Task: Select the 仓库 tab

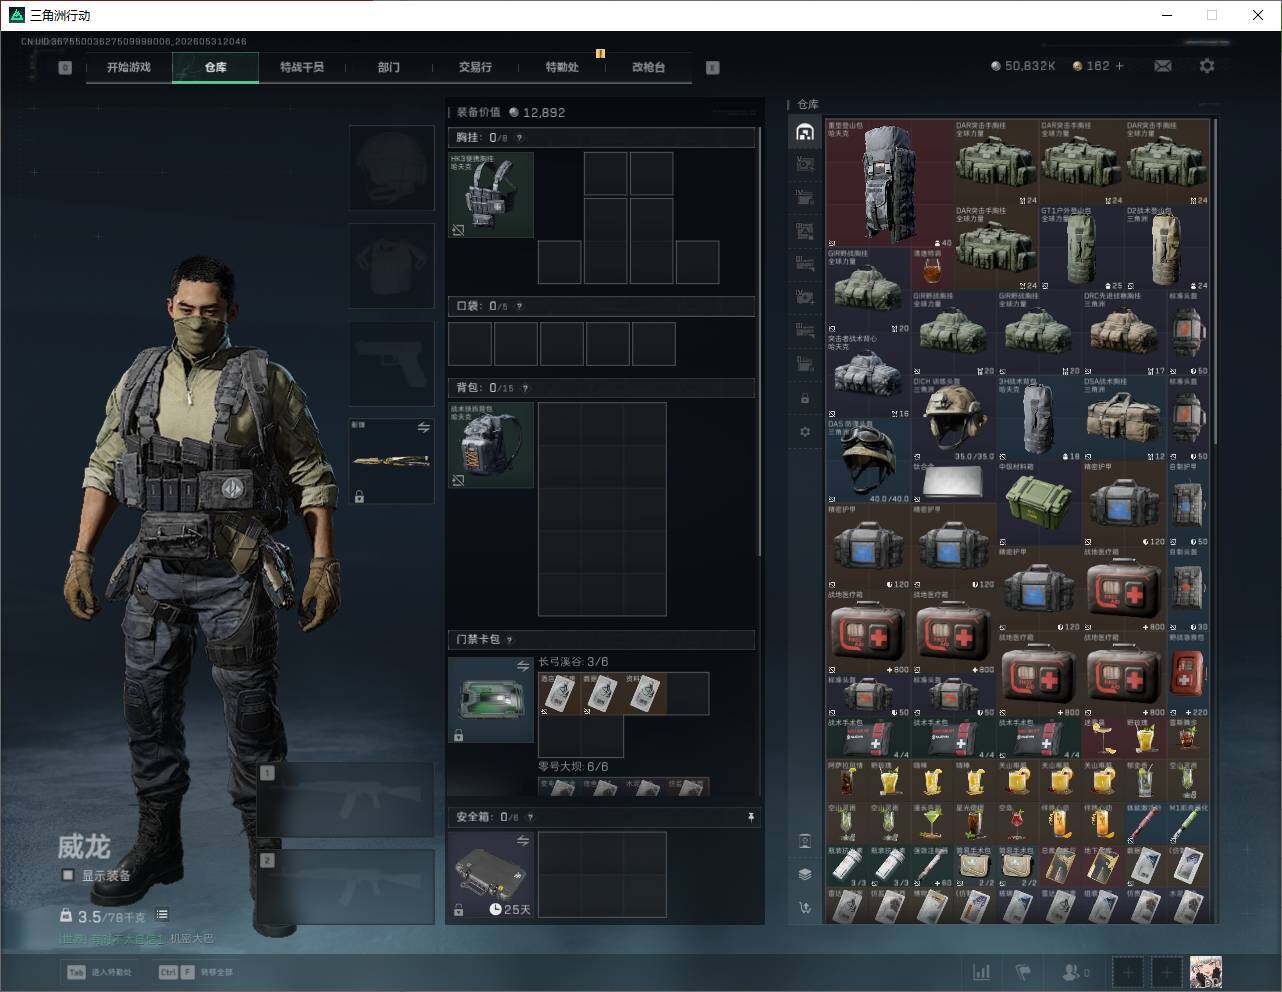Action: [x=215, y=67]
